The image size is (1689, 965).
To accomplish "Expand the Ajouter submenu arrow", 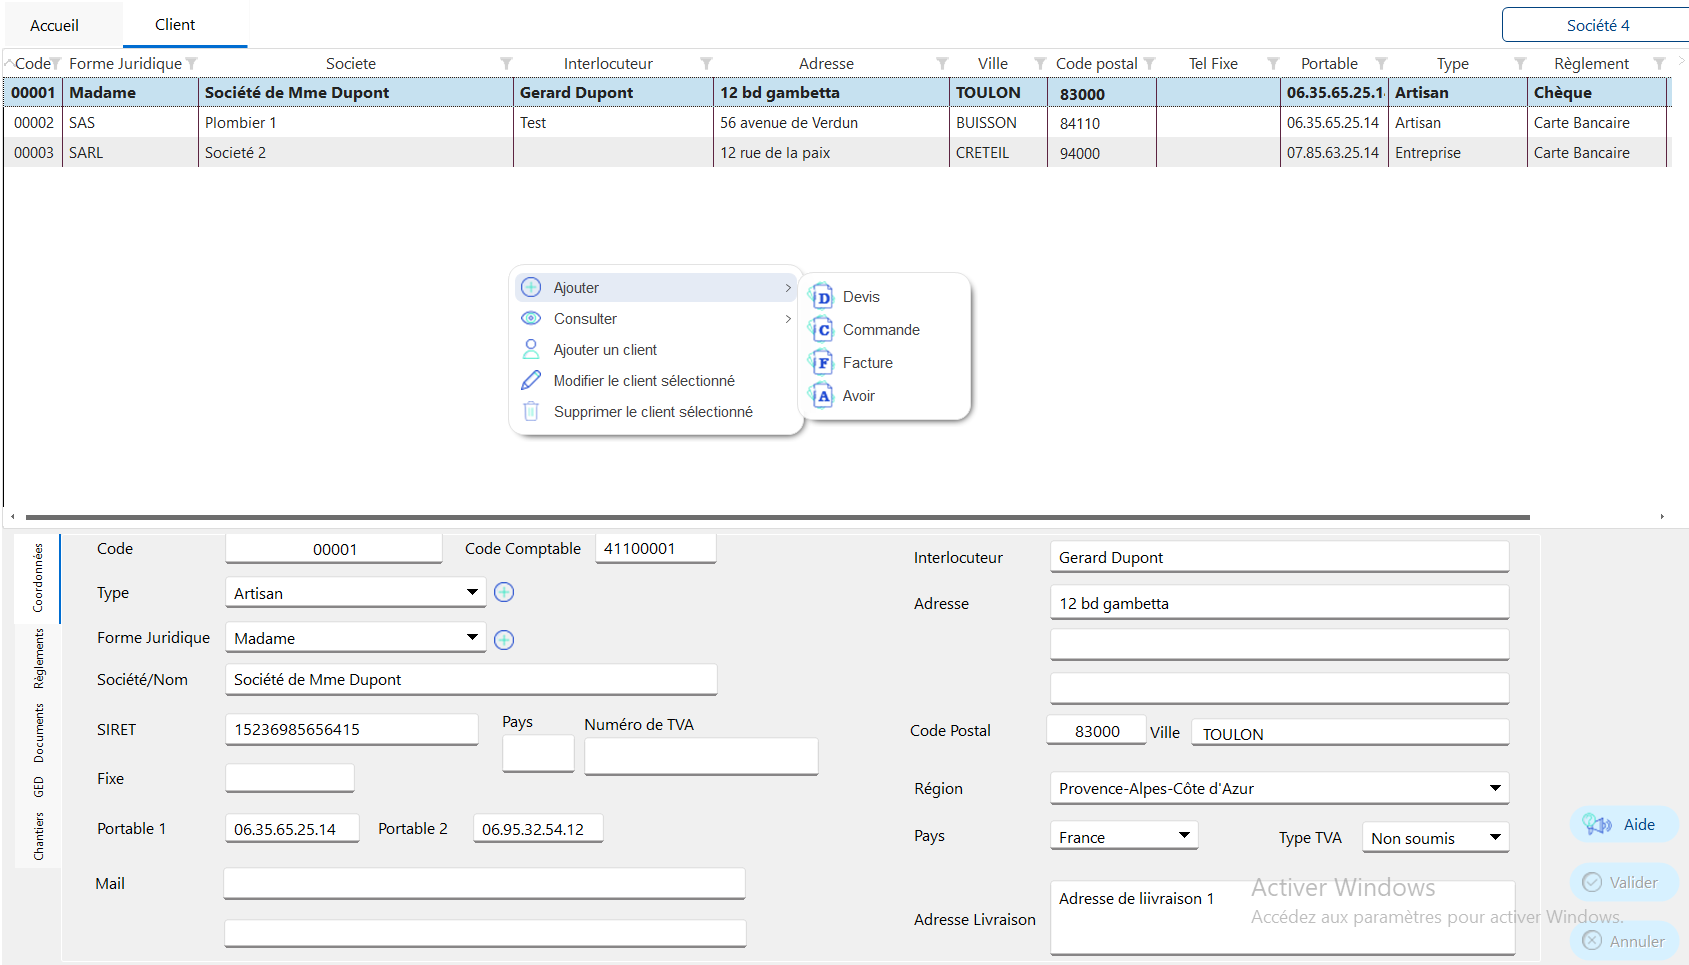I will click(788, 288).
